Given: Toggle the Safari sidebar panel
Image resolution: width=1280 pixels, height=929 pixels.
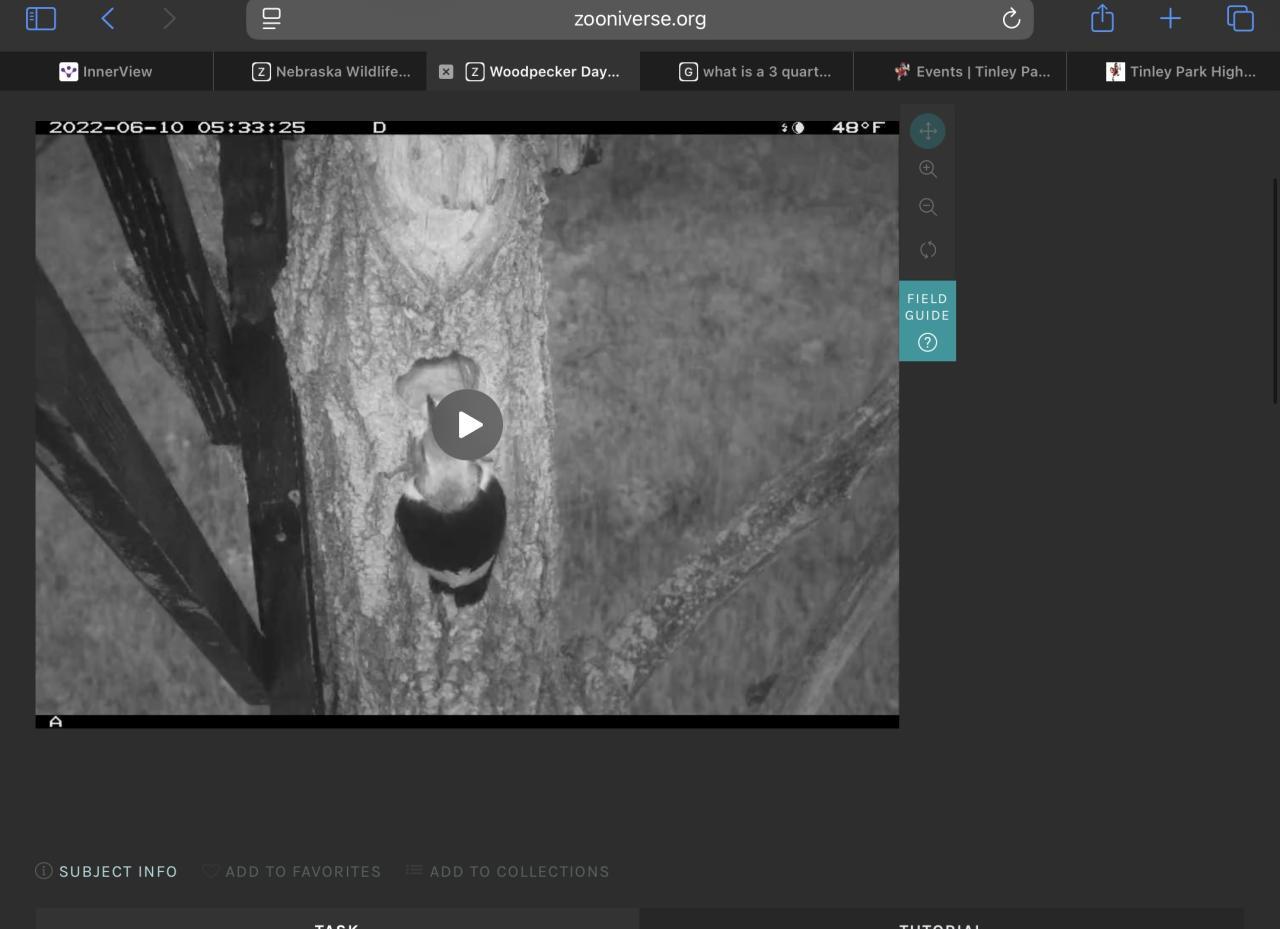Looking at the screenshot, I should (x=41, y=18).
